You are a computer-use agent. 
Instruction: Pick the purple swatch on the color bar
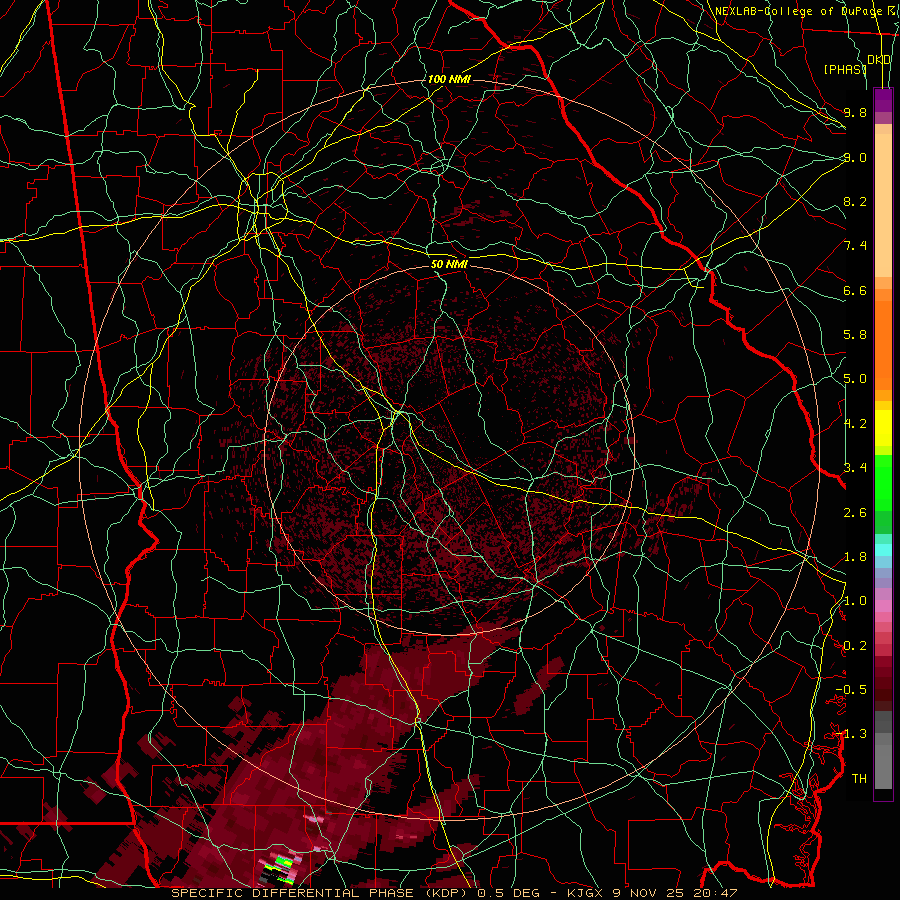pos(883,100)
